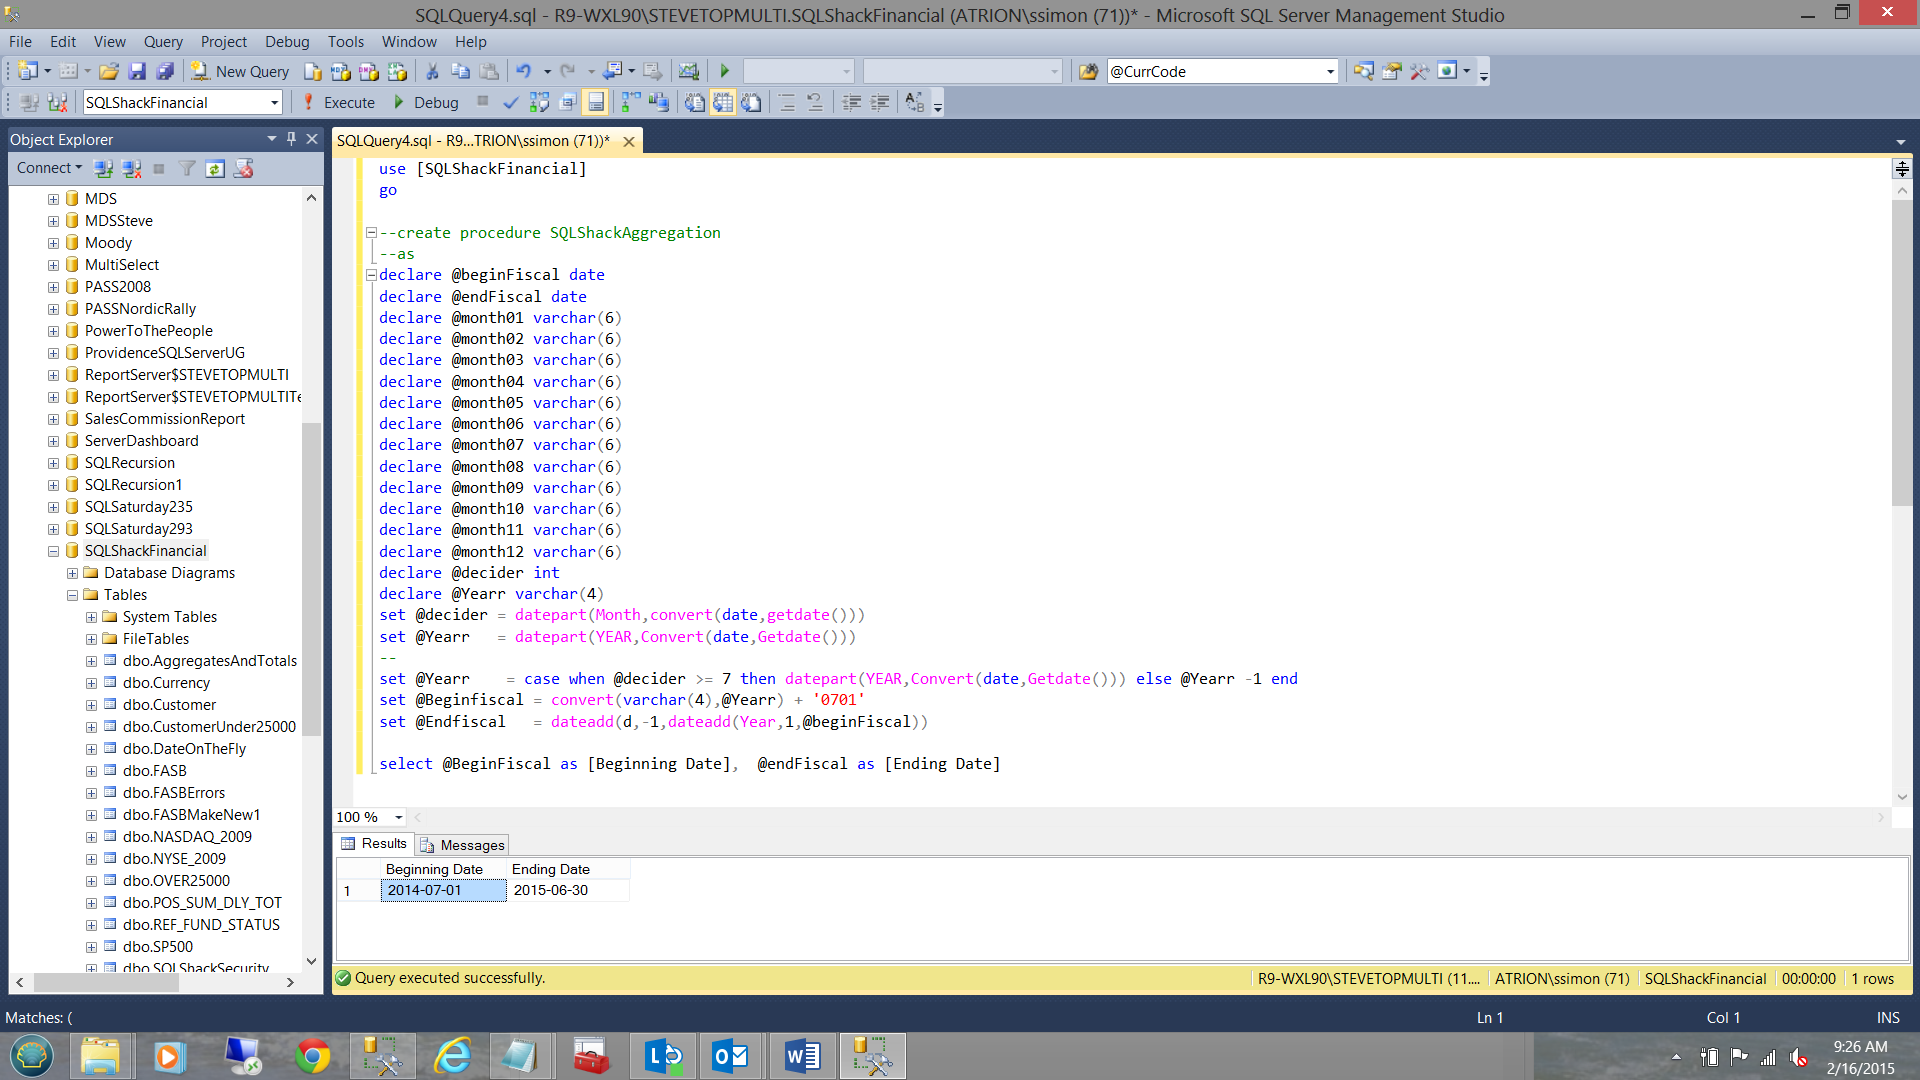Image resolution: width=1920 pixels, height=1080 pixels.
Task: Click the Filter funnel icon in Object Explorer
Action: click(187, 168)
